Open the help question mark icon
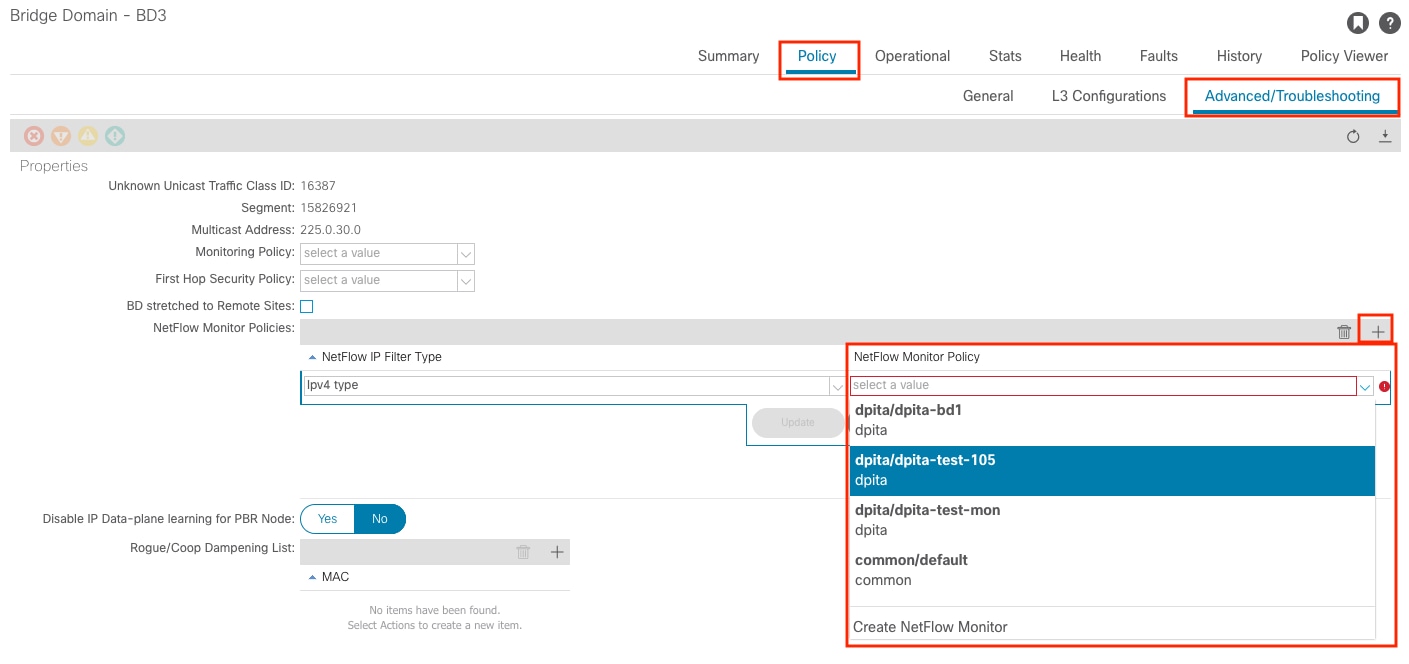This screenshot has height=664, width=1409. click(x=1389, y=22)
